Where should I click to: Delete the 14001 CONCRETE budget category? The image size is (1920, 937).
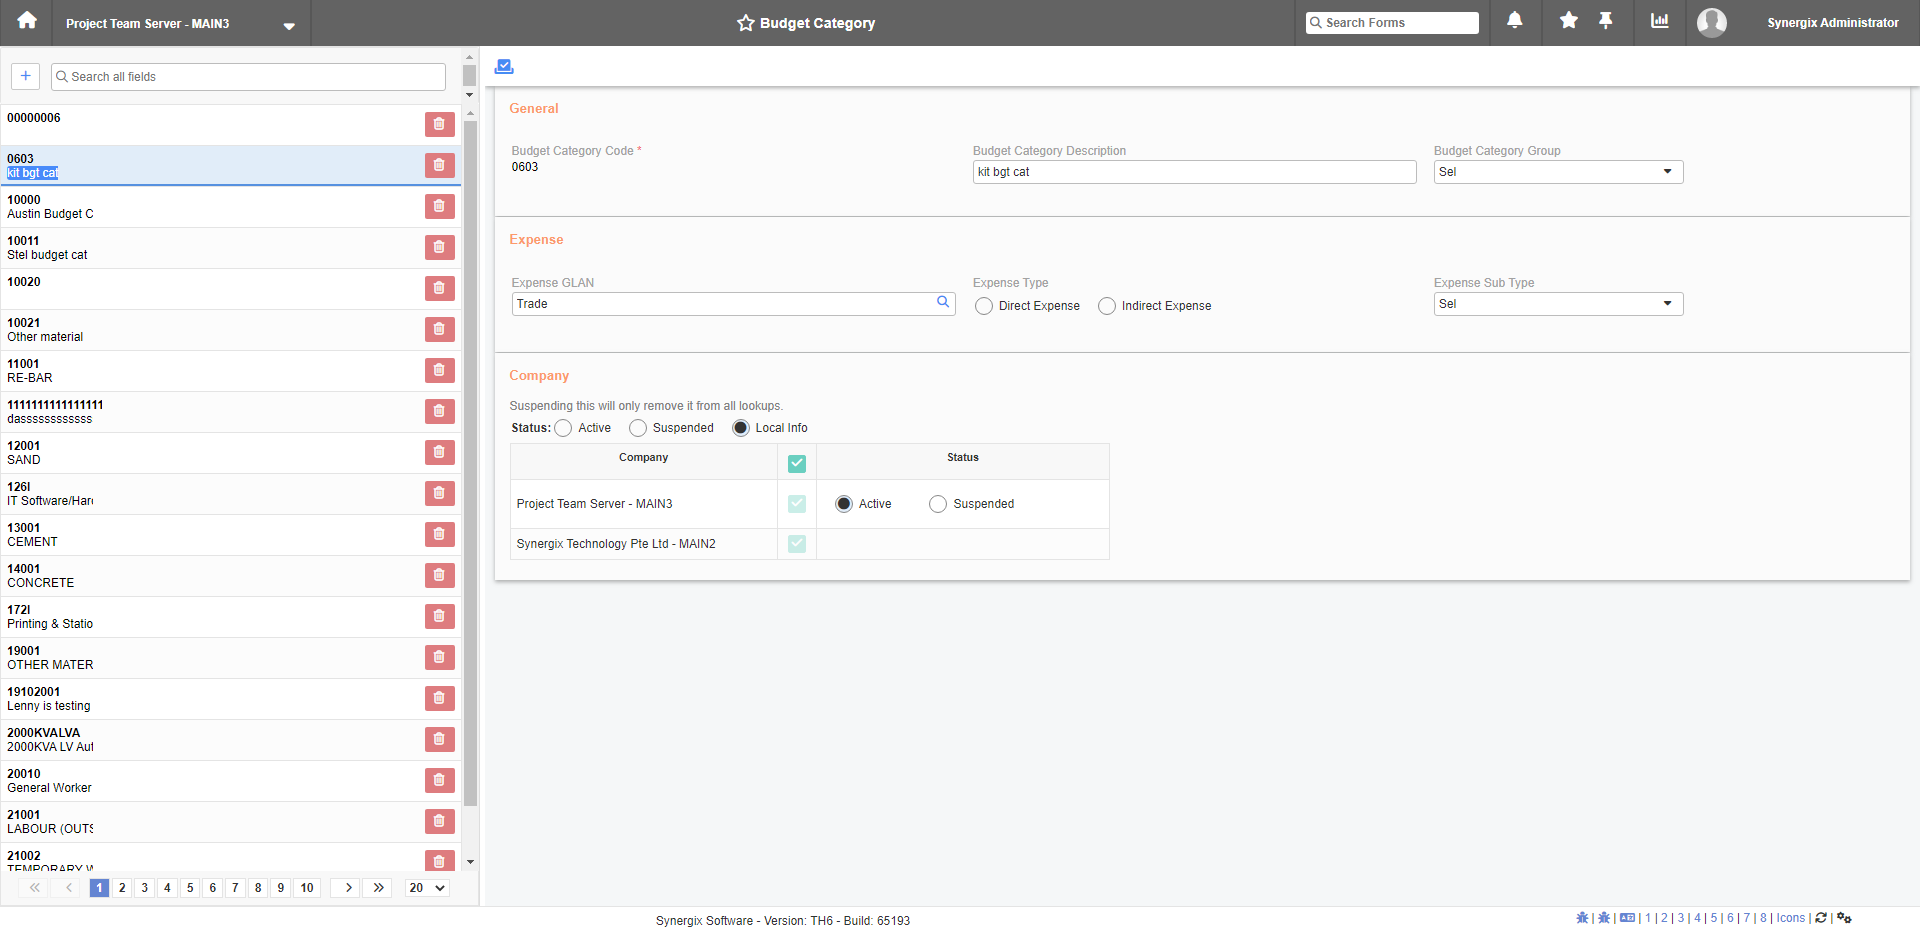[x=439, y=575]
